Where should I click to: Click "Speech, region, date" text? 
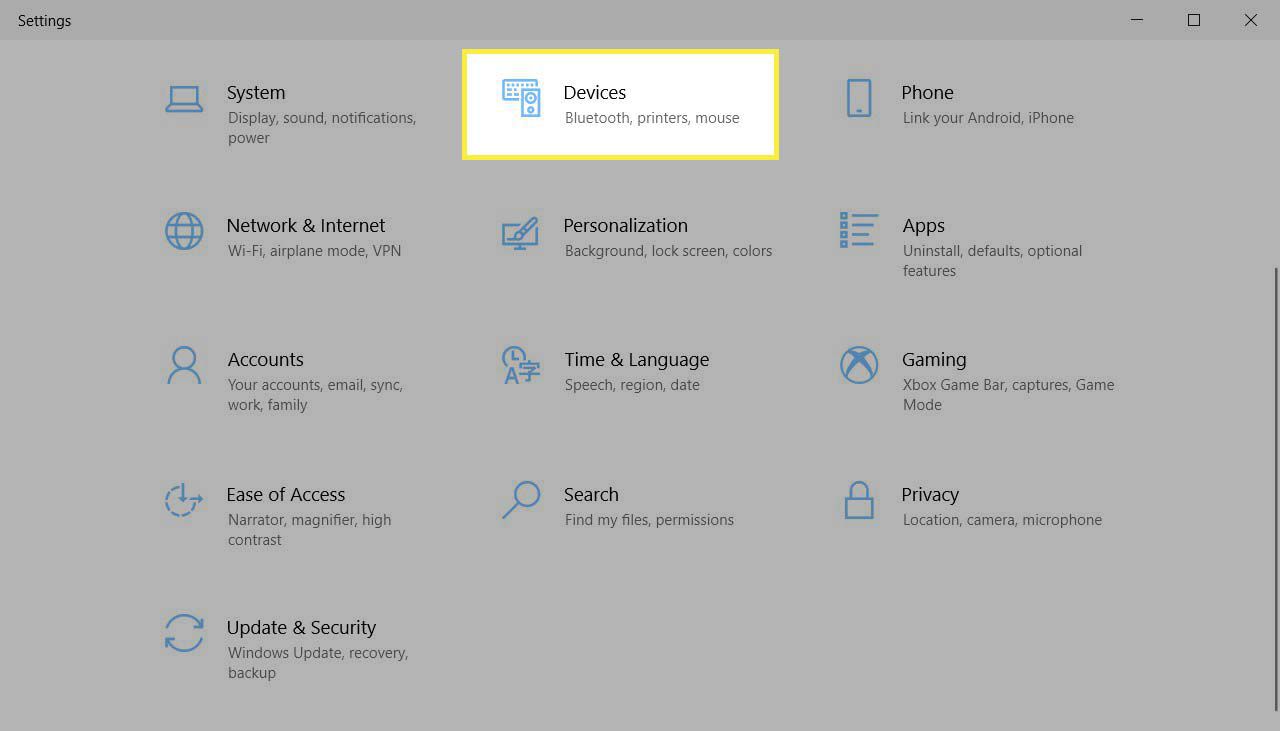[x=632, y=385]
